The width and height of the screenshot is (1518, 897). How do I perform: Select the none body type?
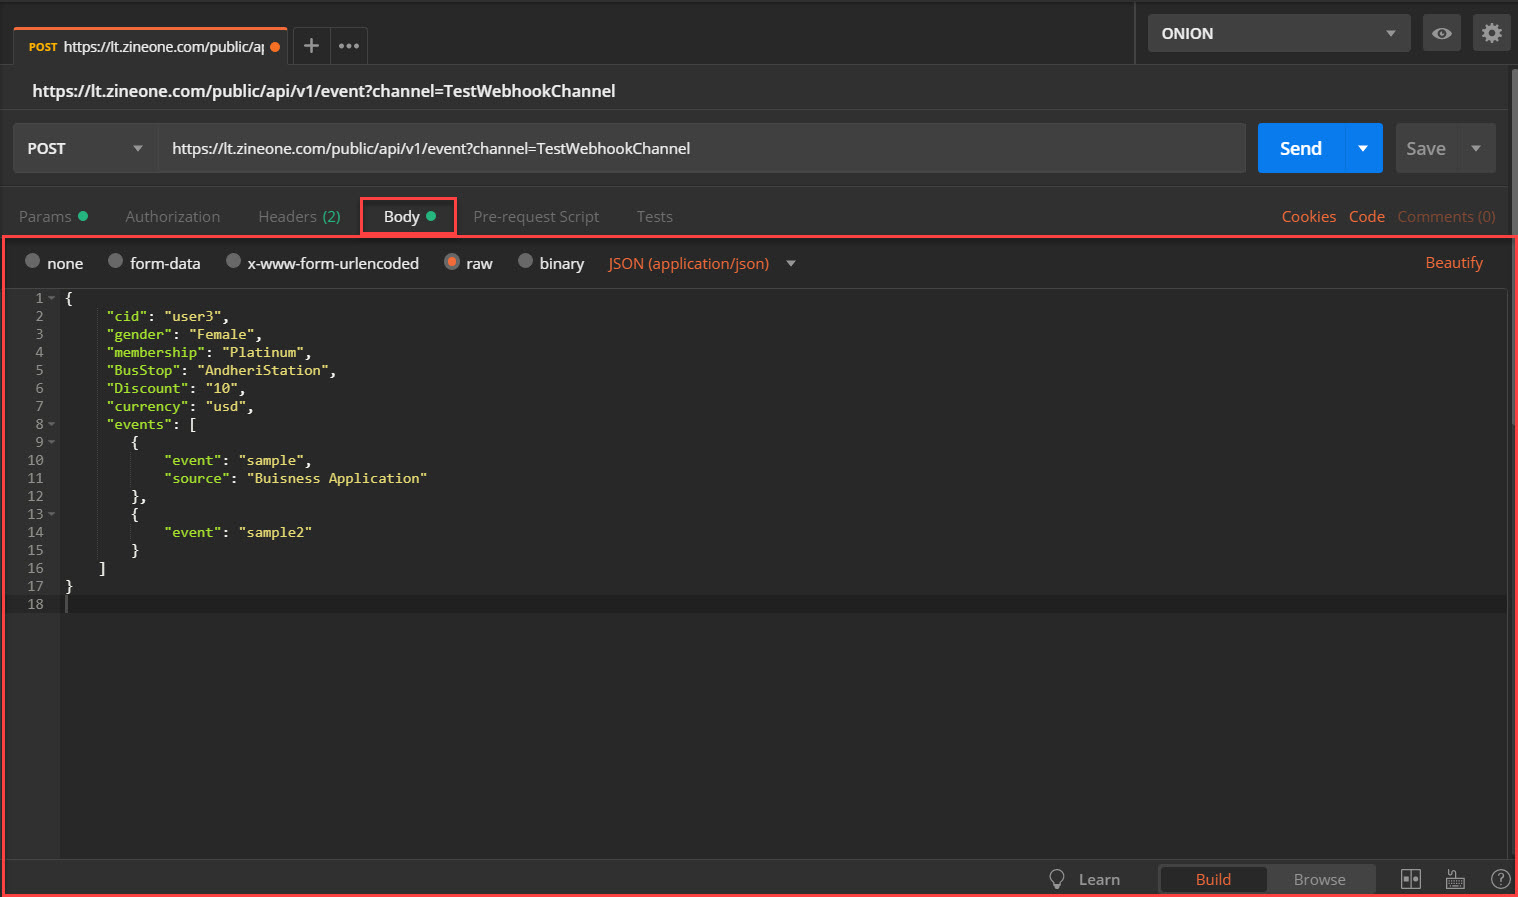(x=33, y=261)
